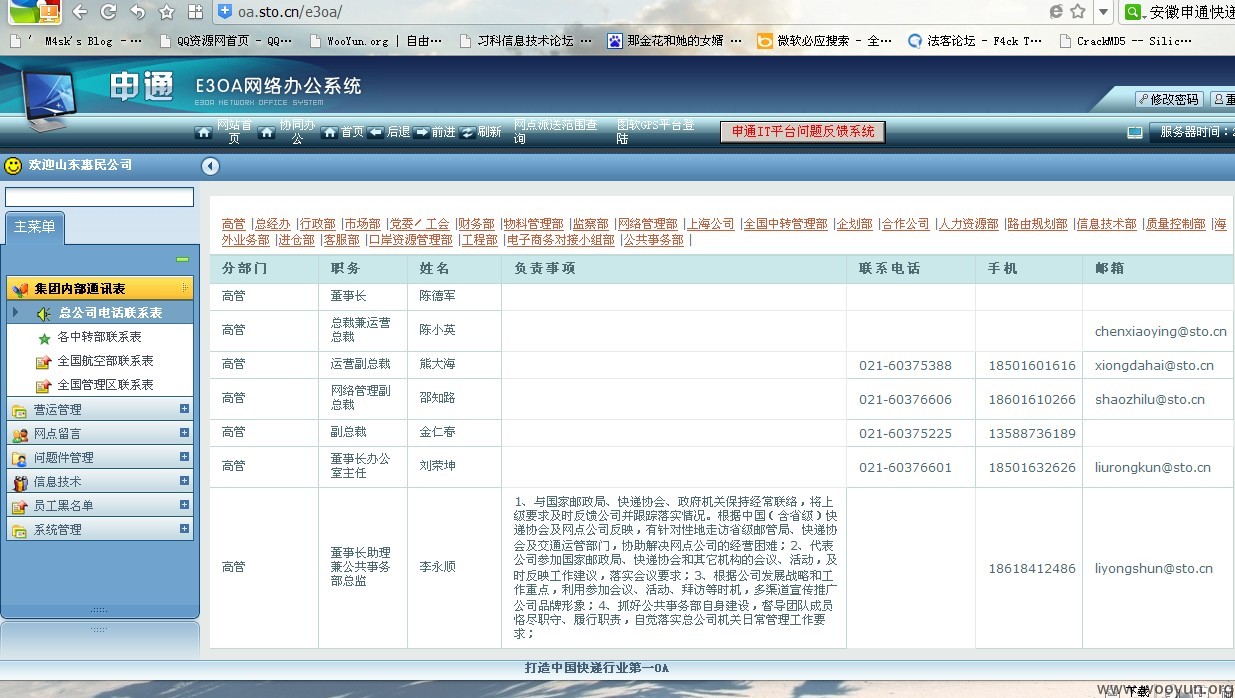Expand 信息技术 plus icon
Viewport: 1235px width, 698px height.
point(184,480)
